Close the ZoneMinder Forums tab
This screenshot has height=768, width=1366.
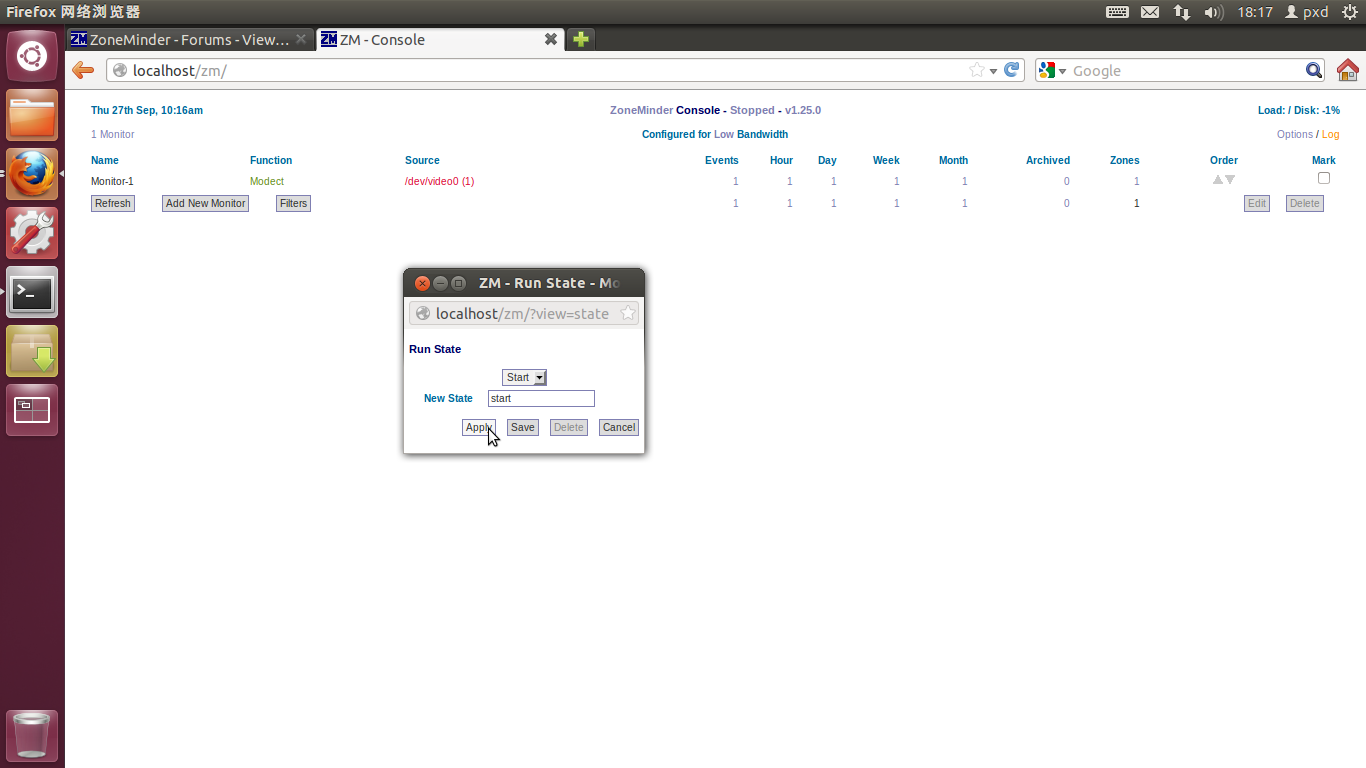pos(301,39)
